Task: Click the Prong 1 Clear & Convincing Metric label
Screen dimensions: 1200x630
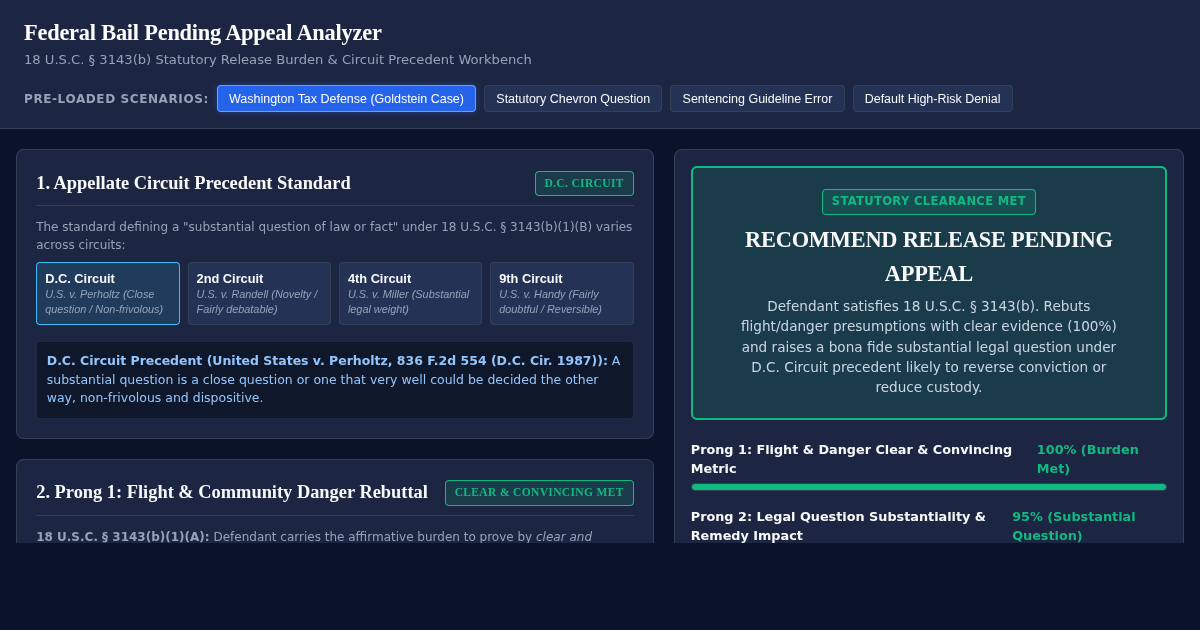Action: tap(851, 459)
